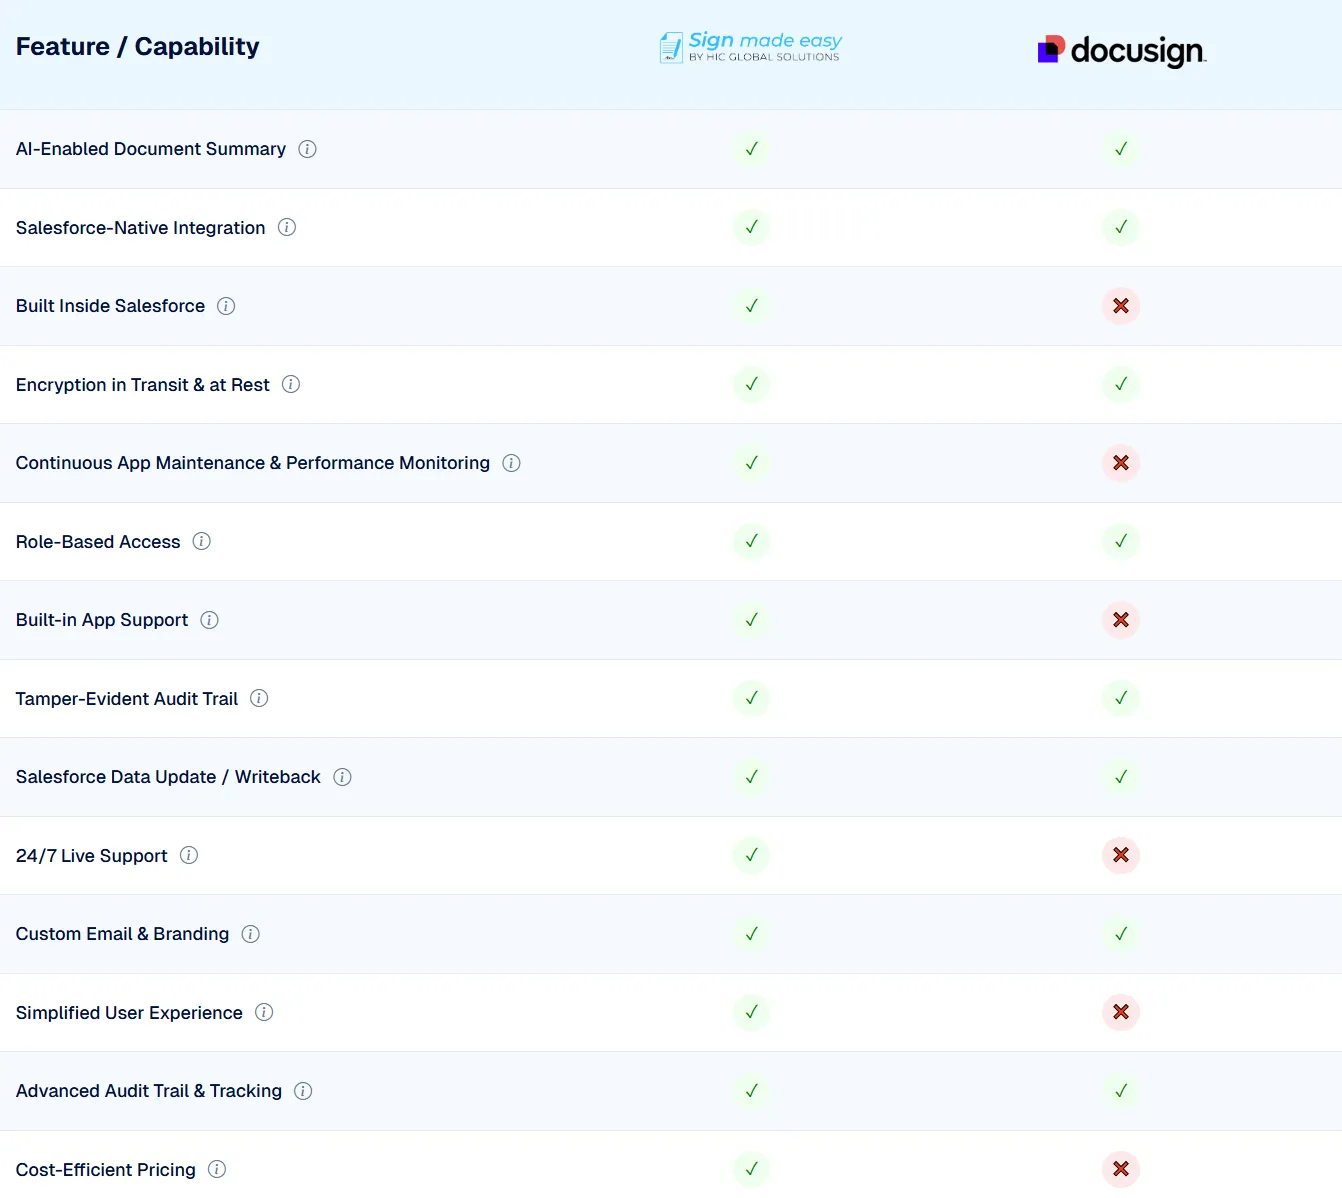Click the Sign made easy logo

coord(750,47)
